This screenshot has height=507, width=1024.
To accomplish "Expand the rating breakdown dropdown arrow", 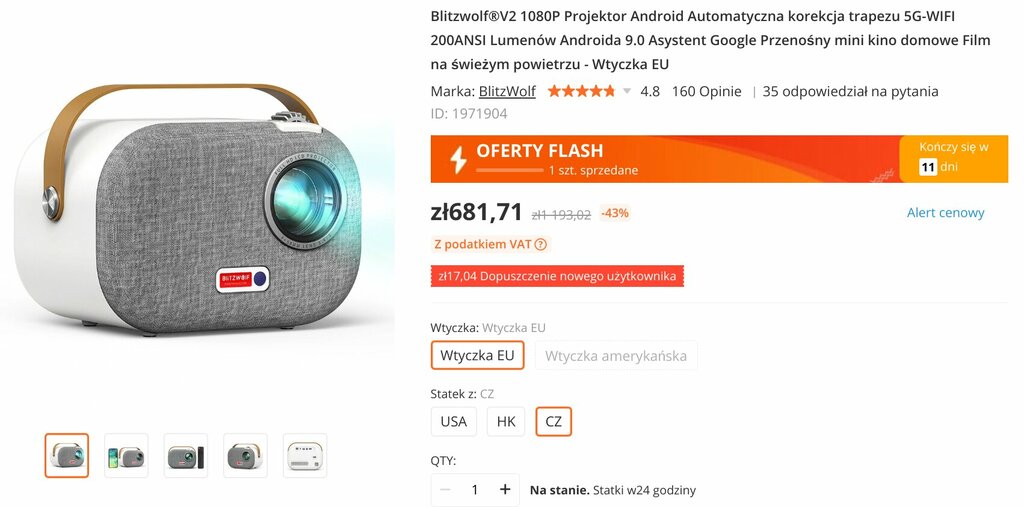I will pos(627,91).
